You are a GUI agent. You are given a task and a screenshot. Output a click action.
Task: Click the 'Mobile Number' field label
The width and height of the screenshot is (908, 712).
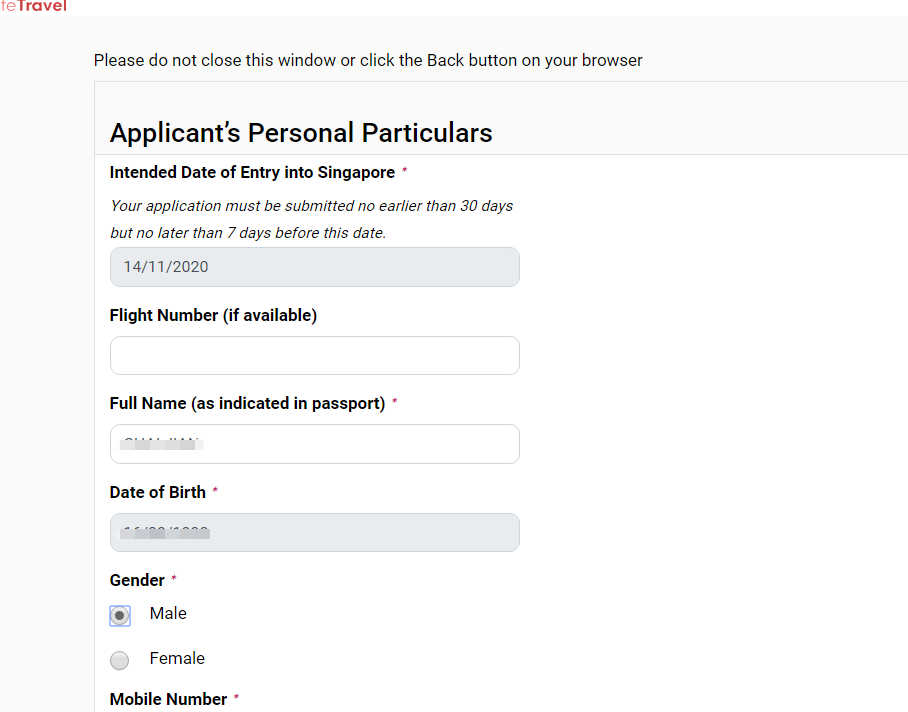pyautogui.click(x=168, y=699)
